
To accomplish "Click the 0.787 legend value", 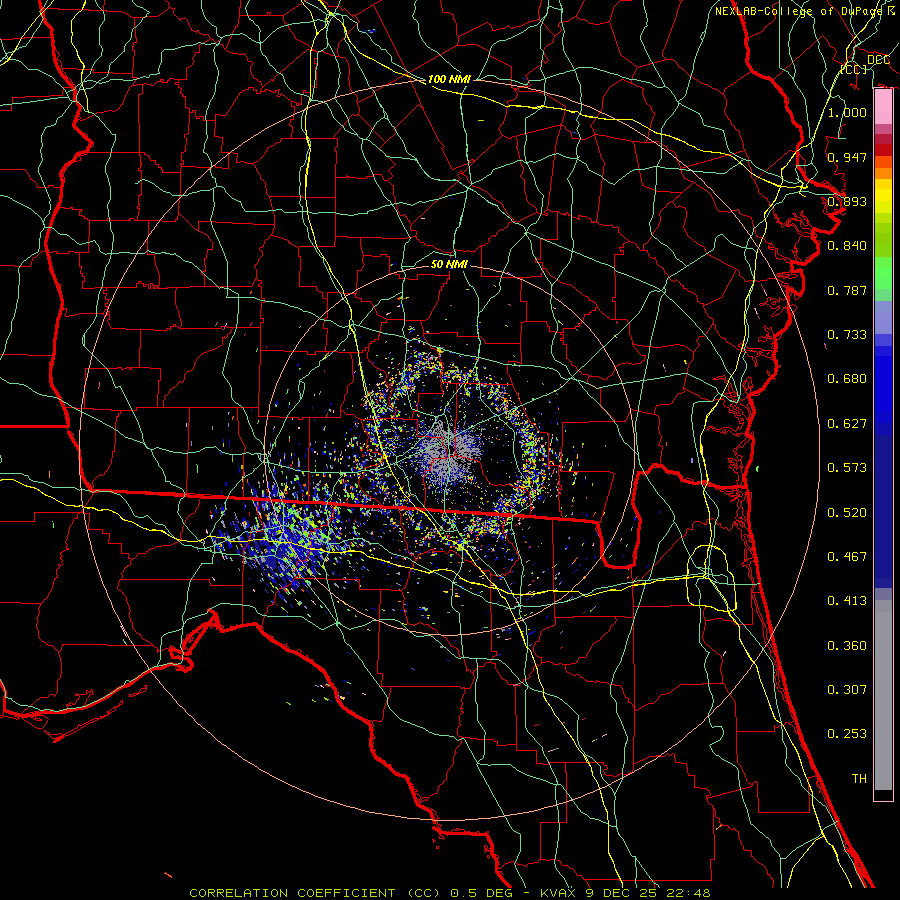I will [x=847, y=290].
